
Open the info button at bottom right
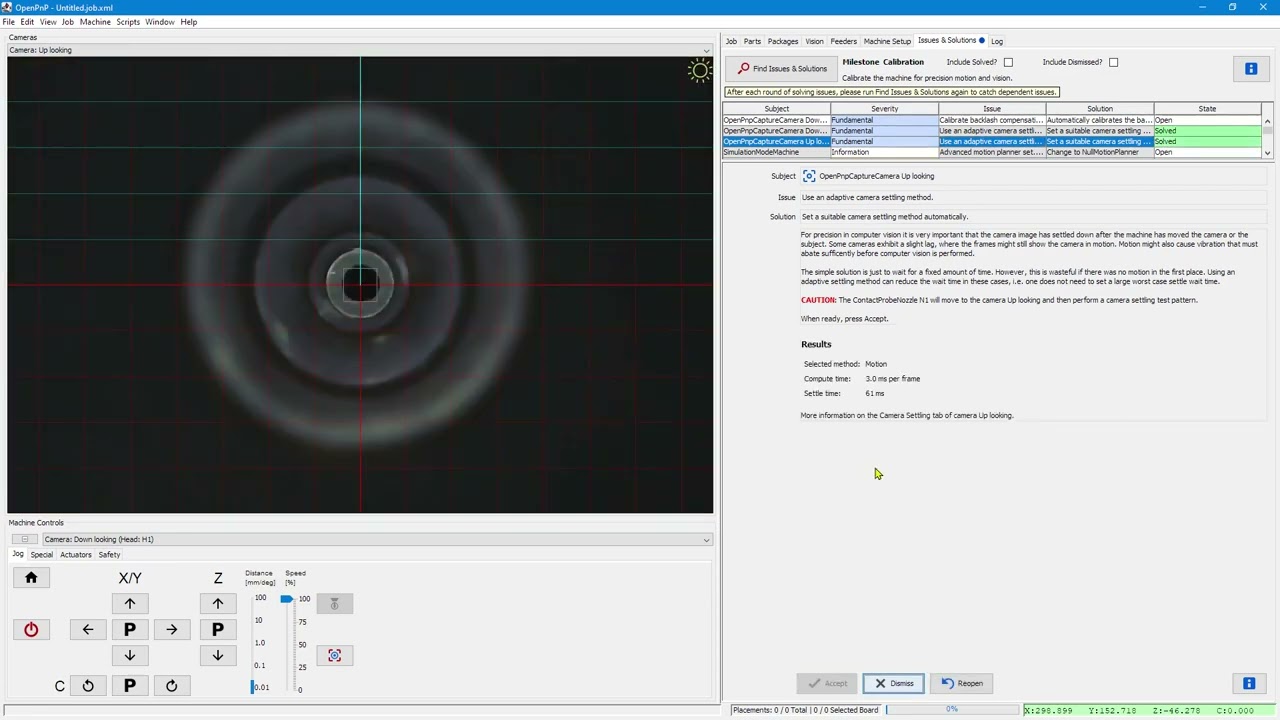coord(1249,684)
